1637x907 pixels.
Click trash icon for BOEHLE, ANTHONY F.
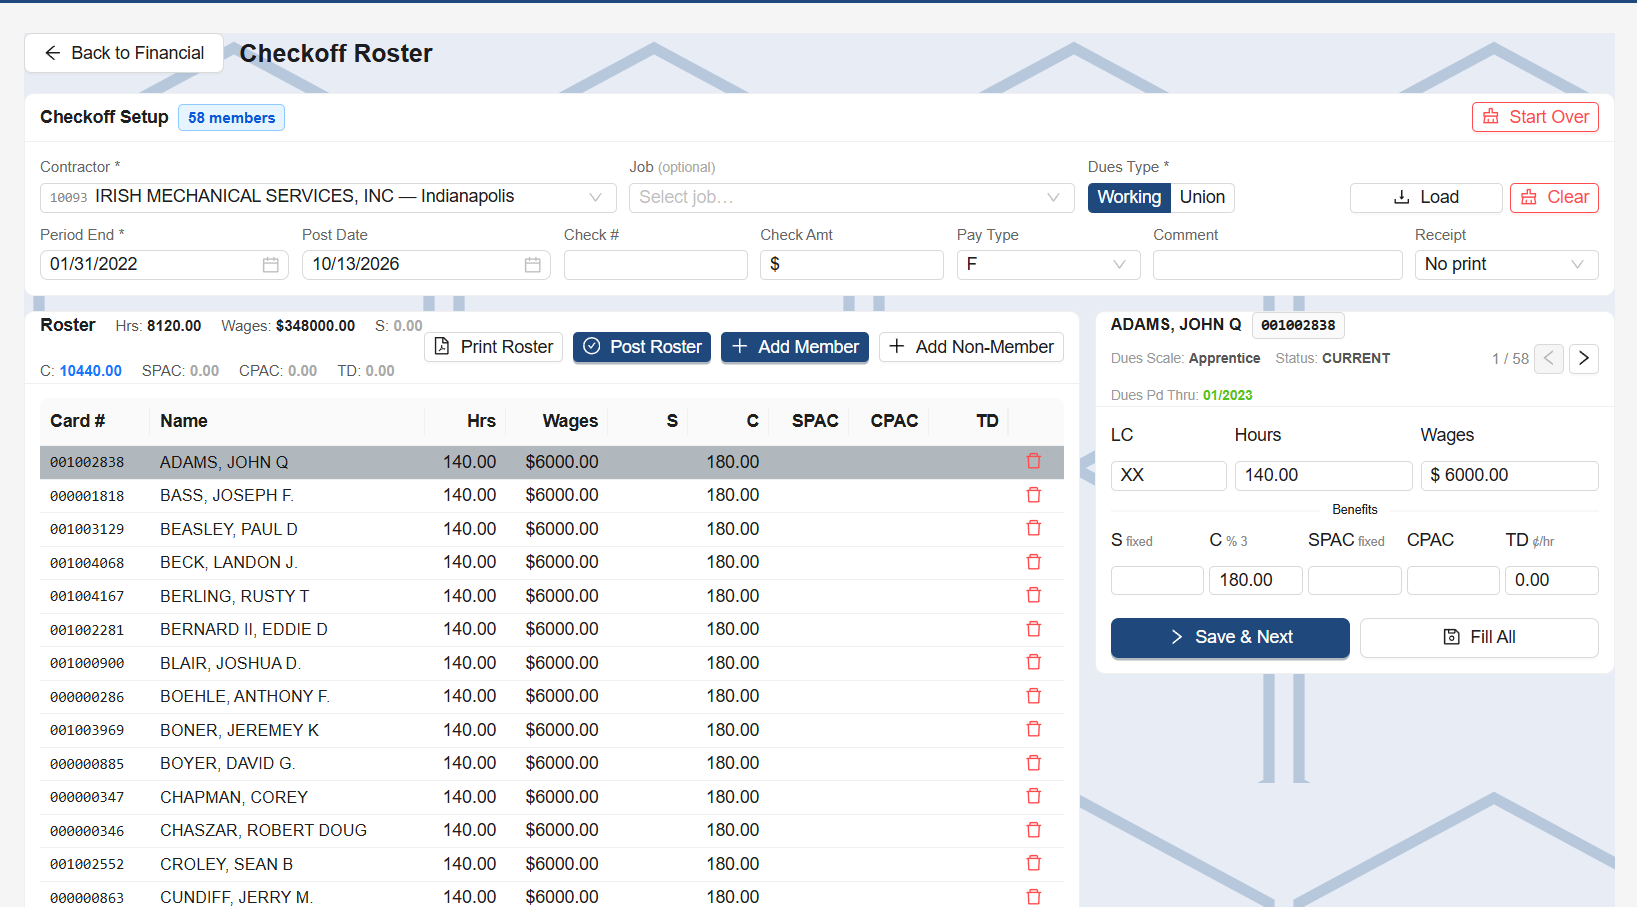point(1034,696)
